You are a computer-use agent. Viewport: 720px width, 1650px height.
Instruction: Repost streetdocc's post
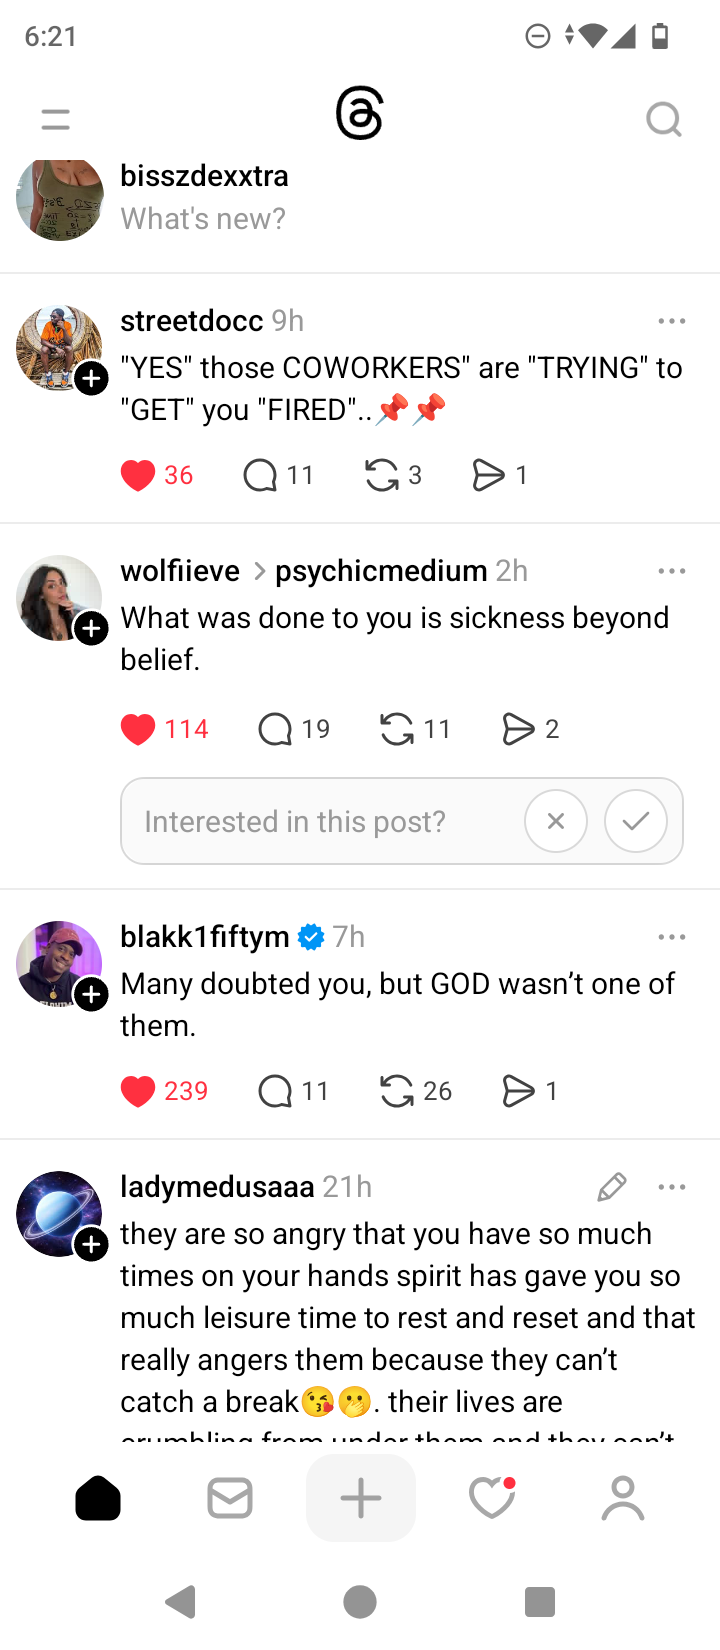382,475
